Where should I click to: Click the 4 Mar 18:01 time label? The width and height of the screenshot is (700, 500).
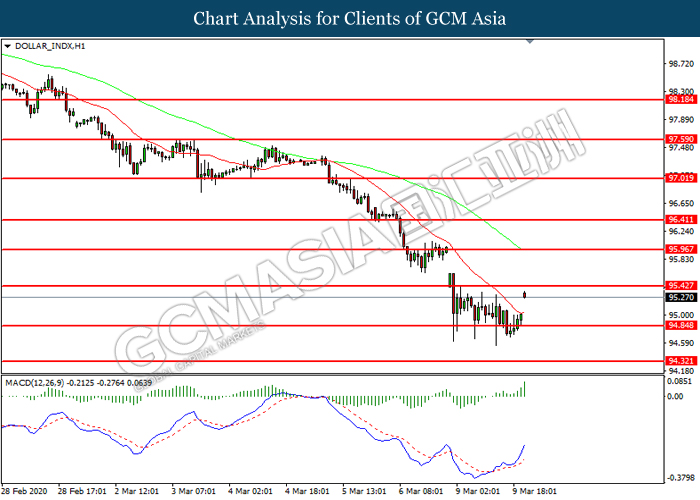click(x=307, y=491)
